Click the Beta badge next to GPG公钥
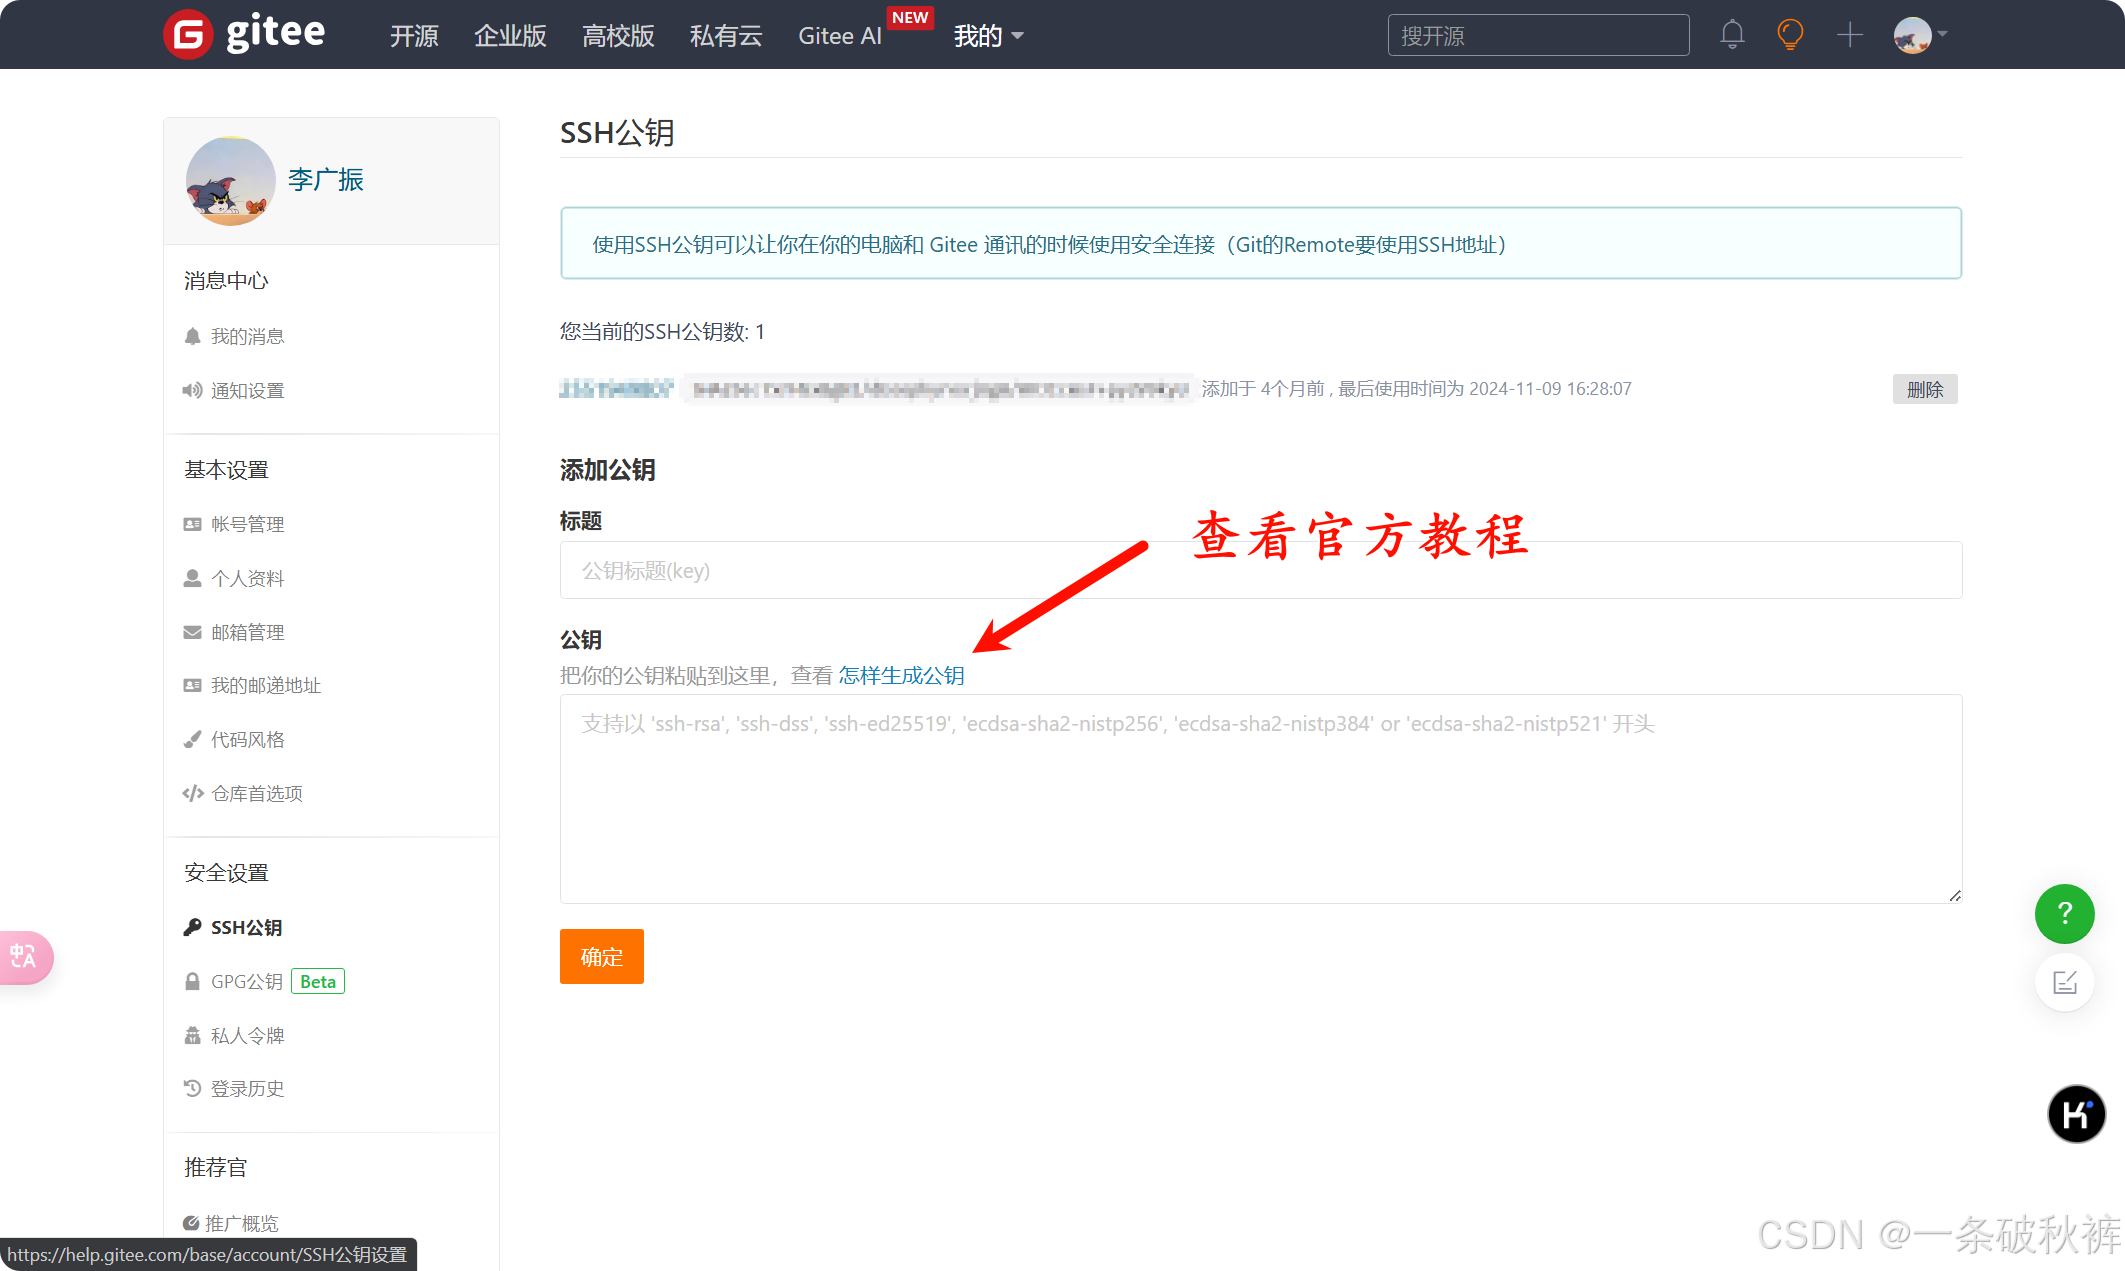2125x1271 pixels. click(318, 982)
